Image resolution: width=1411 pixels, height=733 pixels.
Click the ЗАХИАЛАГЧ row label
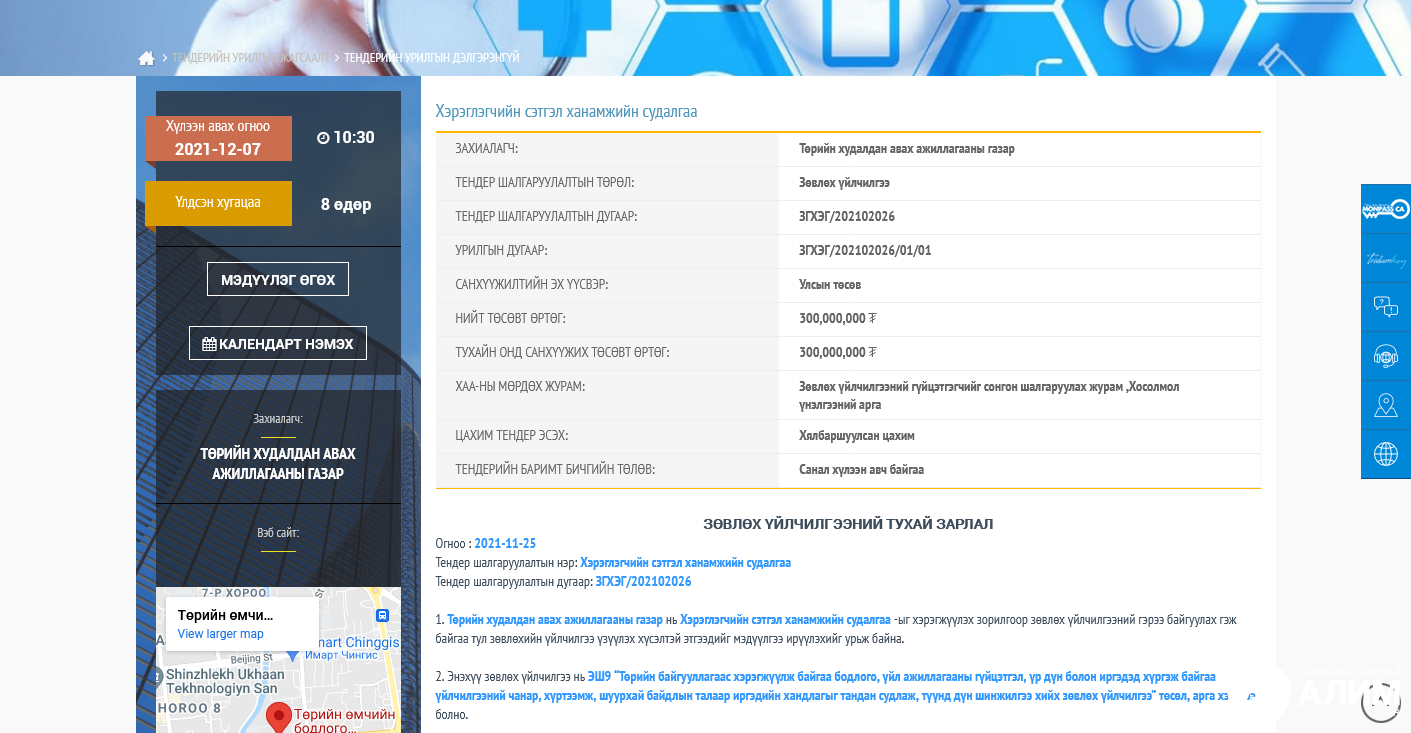point(487,149)
